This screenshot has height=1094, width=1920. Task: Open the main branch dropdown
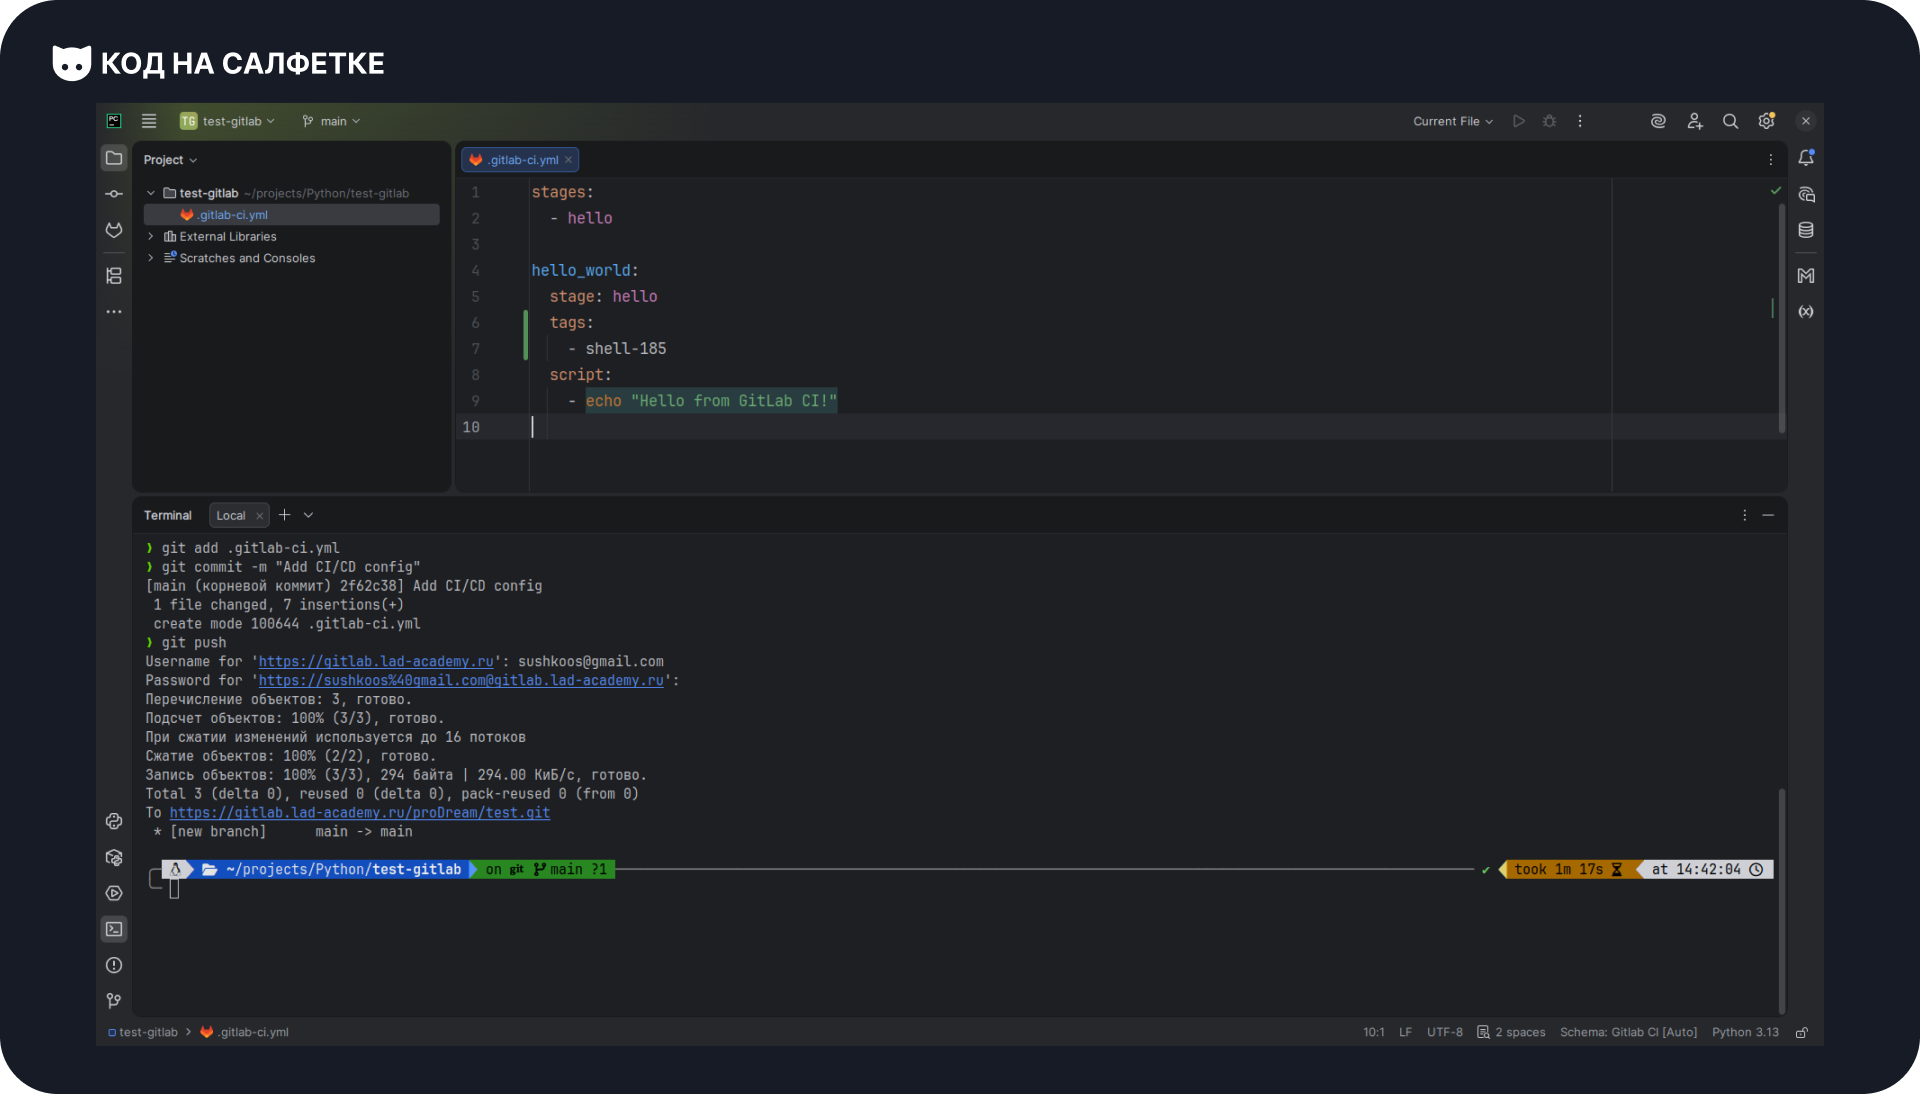(331, 121)
